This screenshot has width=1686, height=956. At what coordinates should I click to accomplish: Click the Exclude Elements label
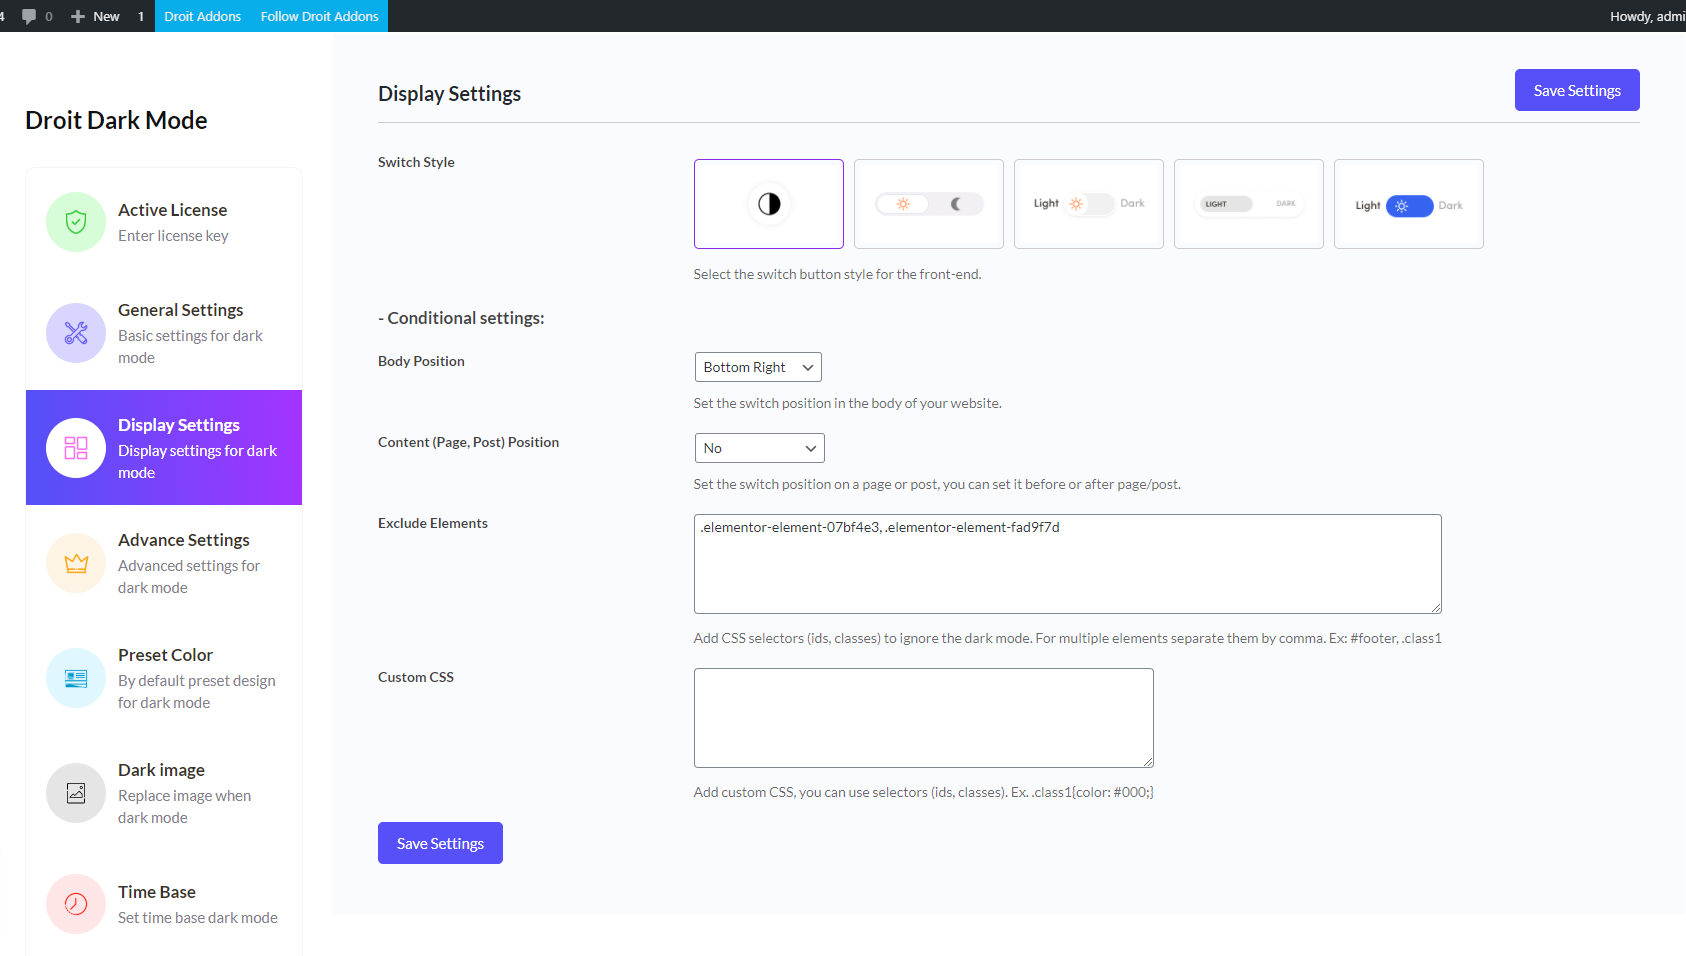click(x=433, y=523)
